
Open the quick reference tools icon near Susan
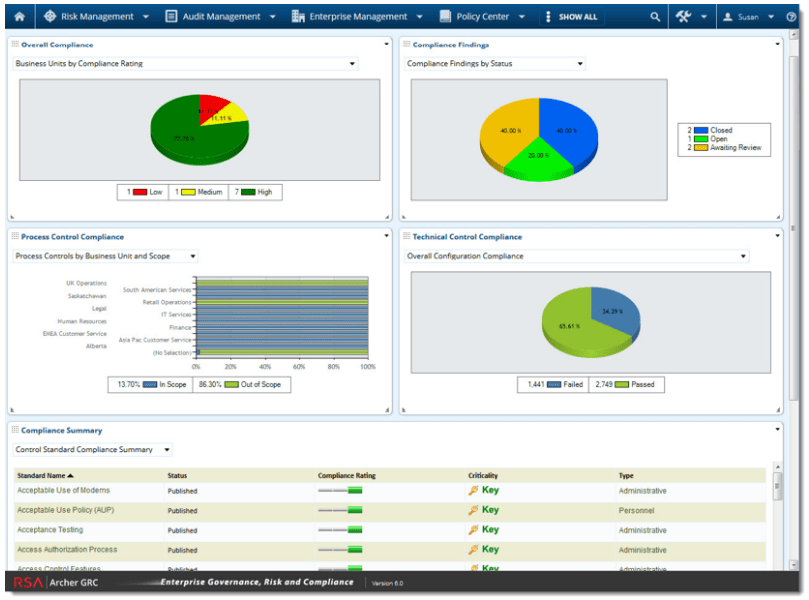pos(683,16)
